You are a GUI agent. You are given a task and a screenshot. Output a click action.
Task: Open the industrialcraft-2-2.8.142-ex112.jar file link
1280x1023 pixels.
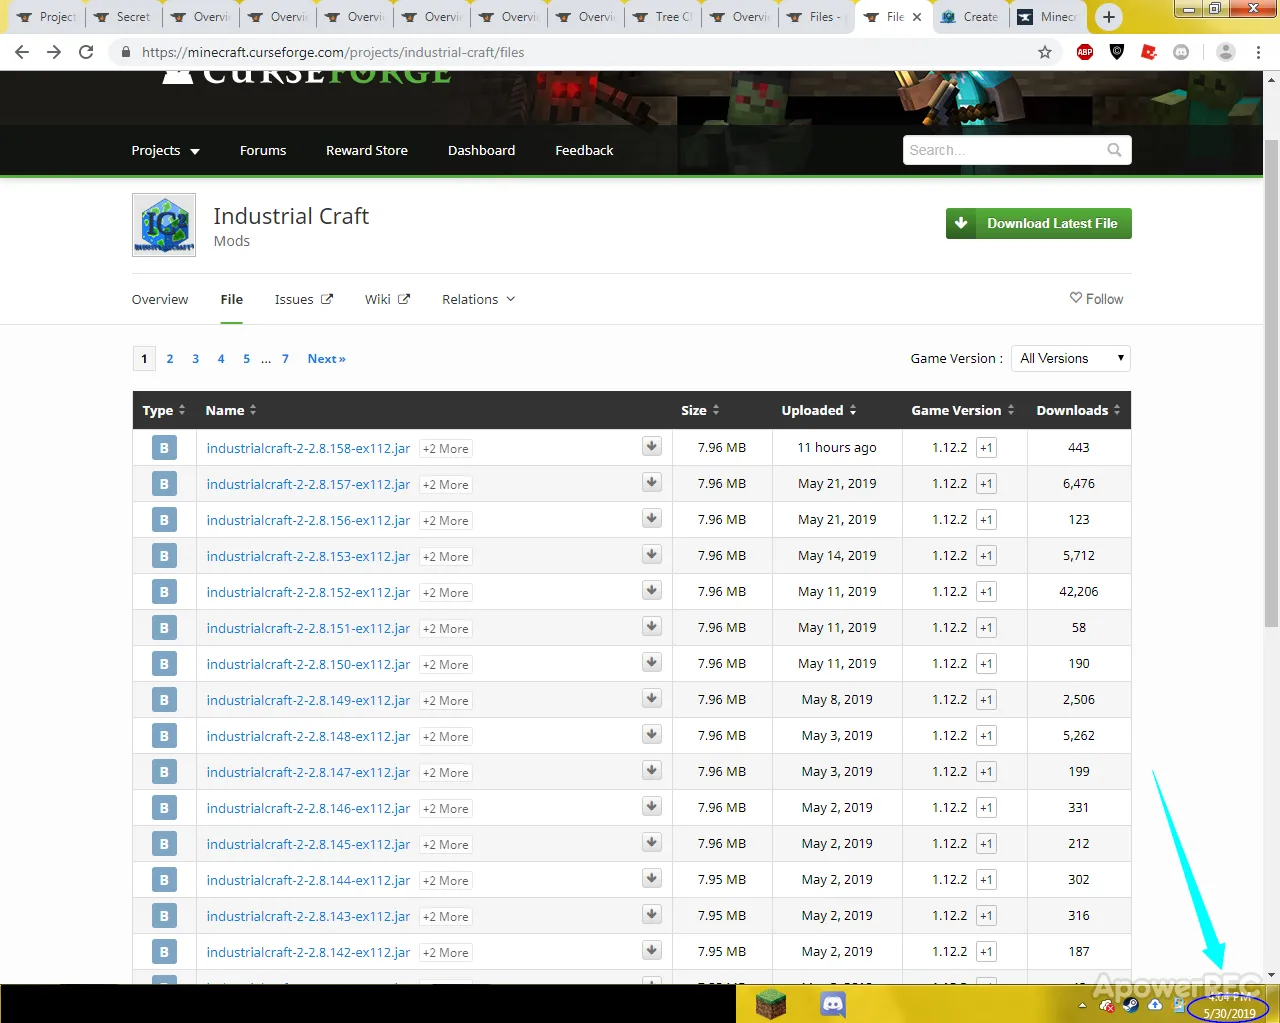point(308,952)
